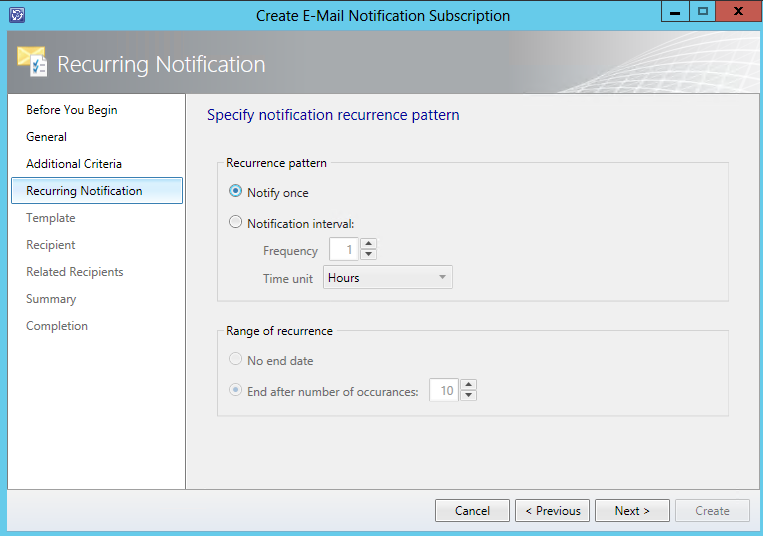Open the Template step
The height and width of the screenshot is (536, 763).
(x=51, y=218)
